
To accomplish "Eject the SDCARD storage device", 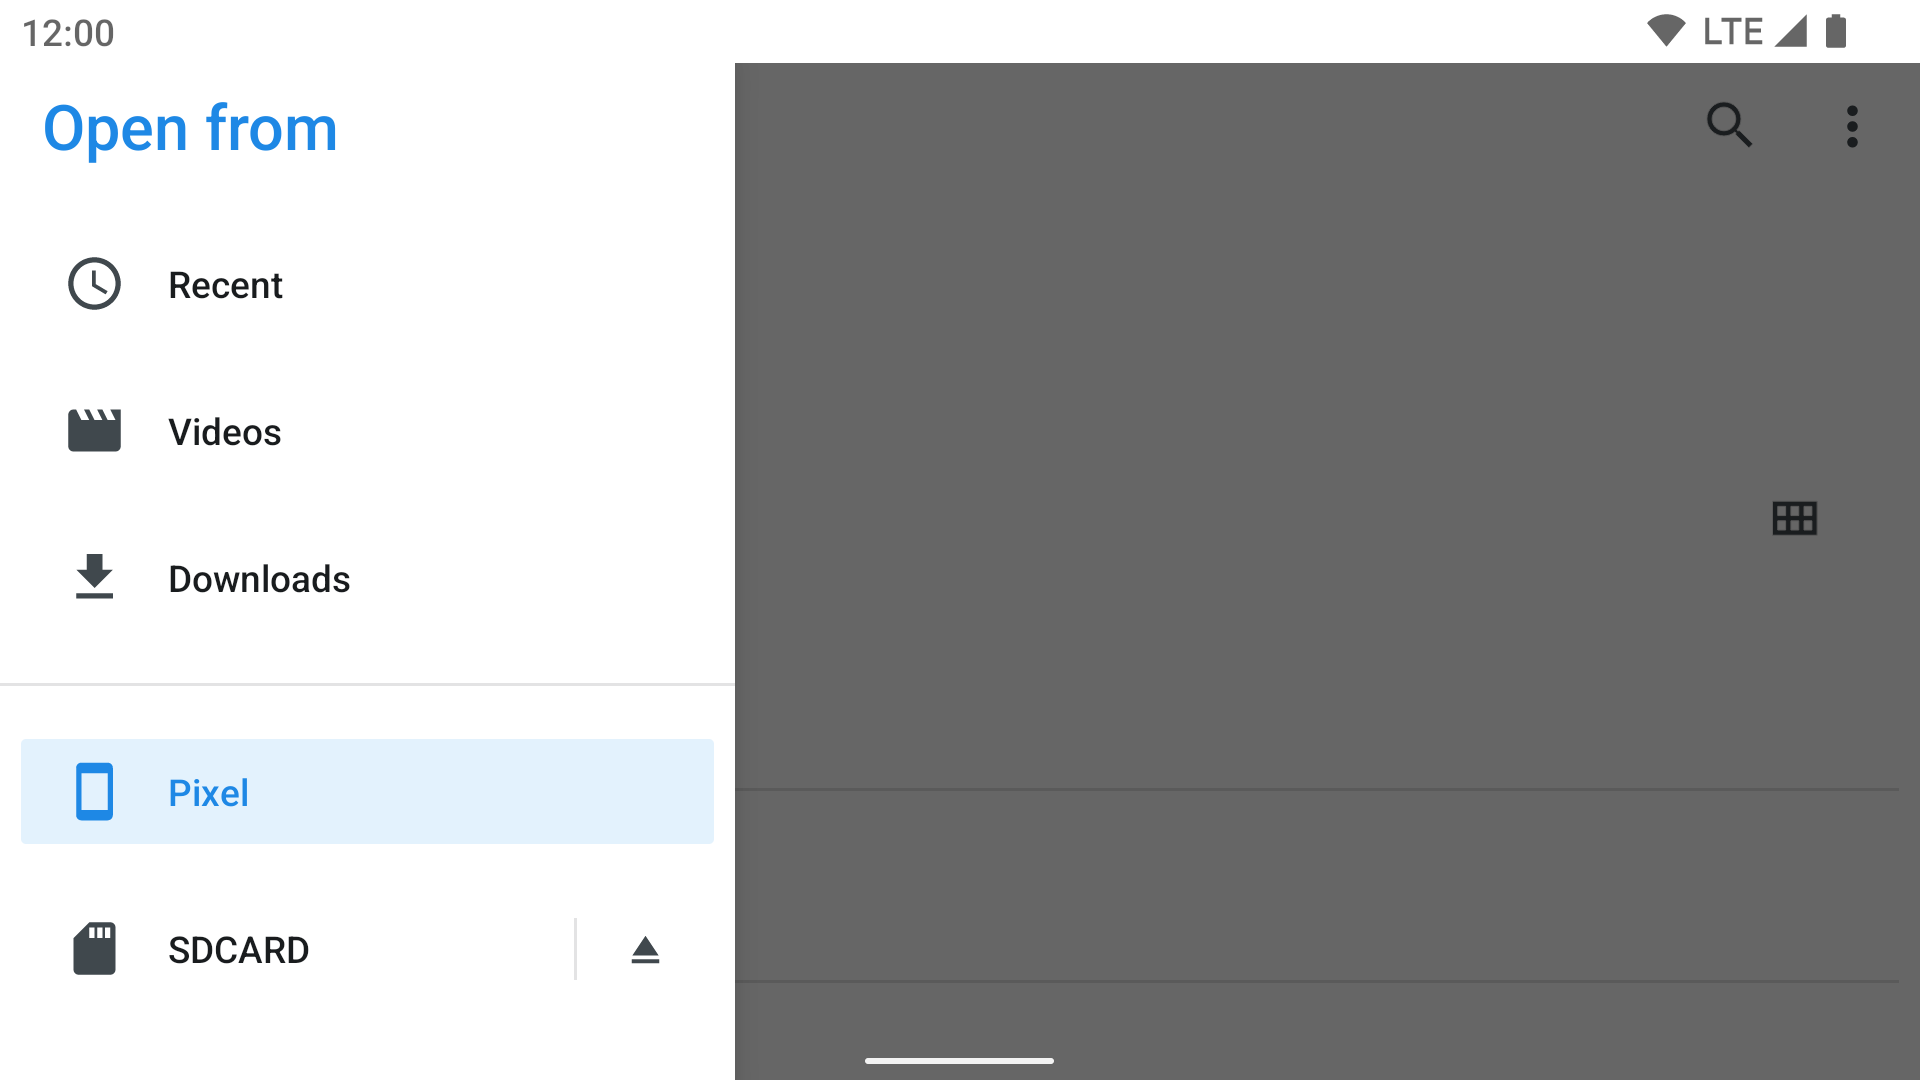I will [646, 948].
